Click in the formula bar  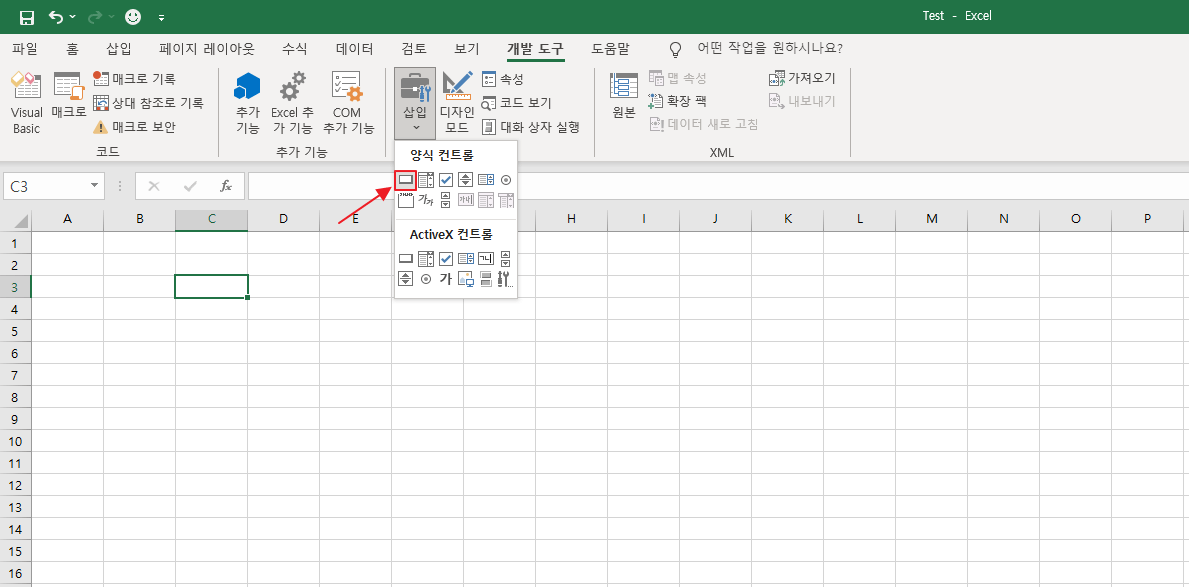click(x=717, y=186)
